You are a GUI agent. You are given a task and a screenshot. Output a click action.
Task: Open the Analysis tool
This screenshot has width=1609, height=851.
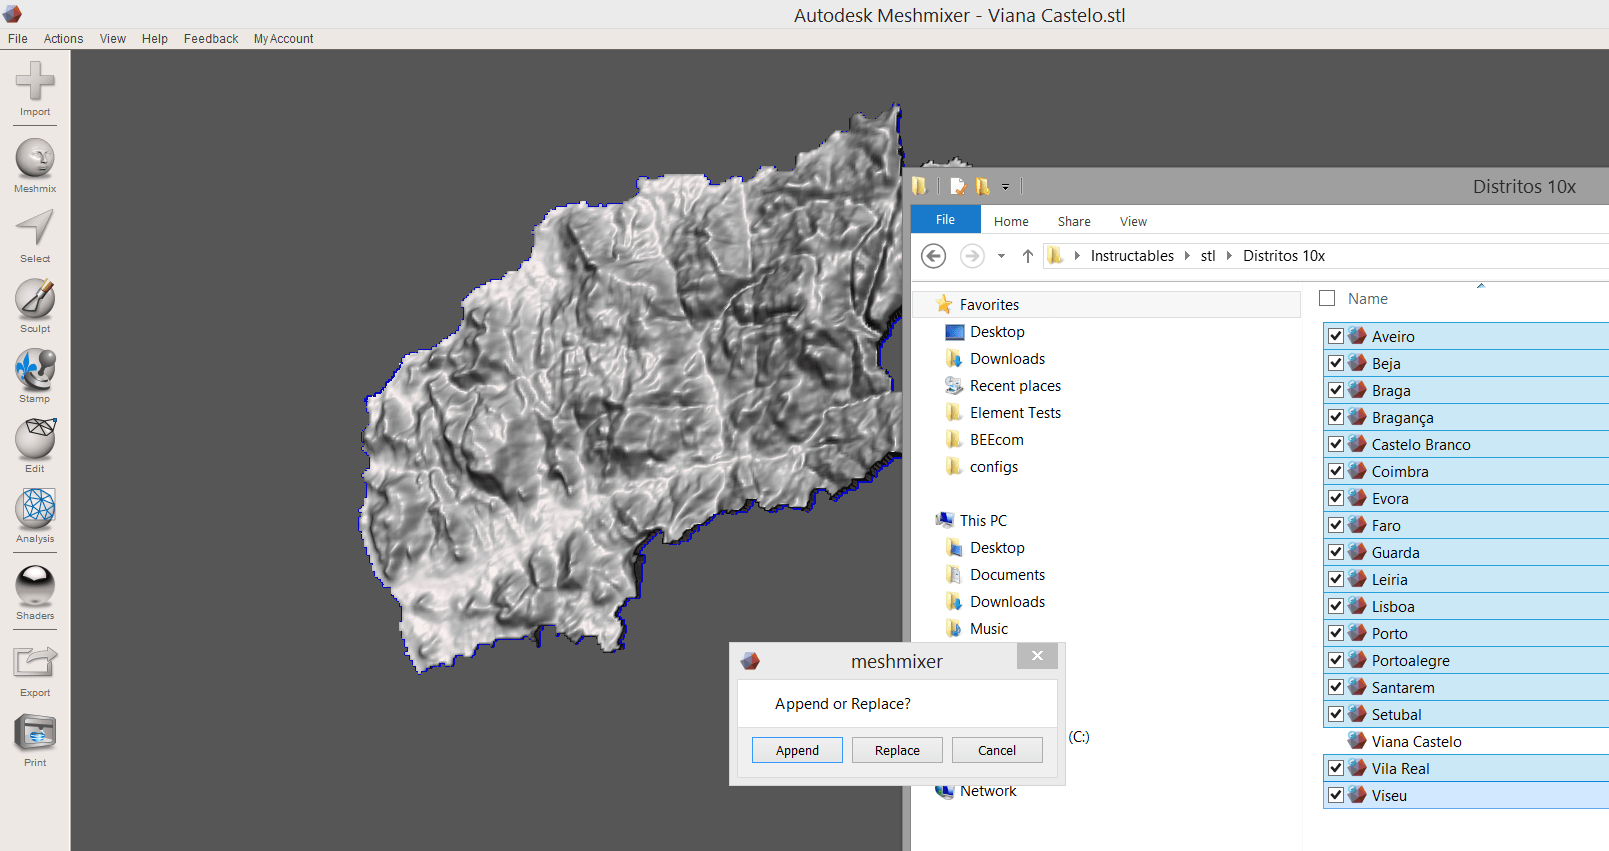(x=35, y=516)
